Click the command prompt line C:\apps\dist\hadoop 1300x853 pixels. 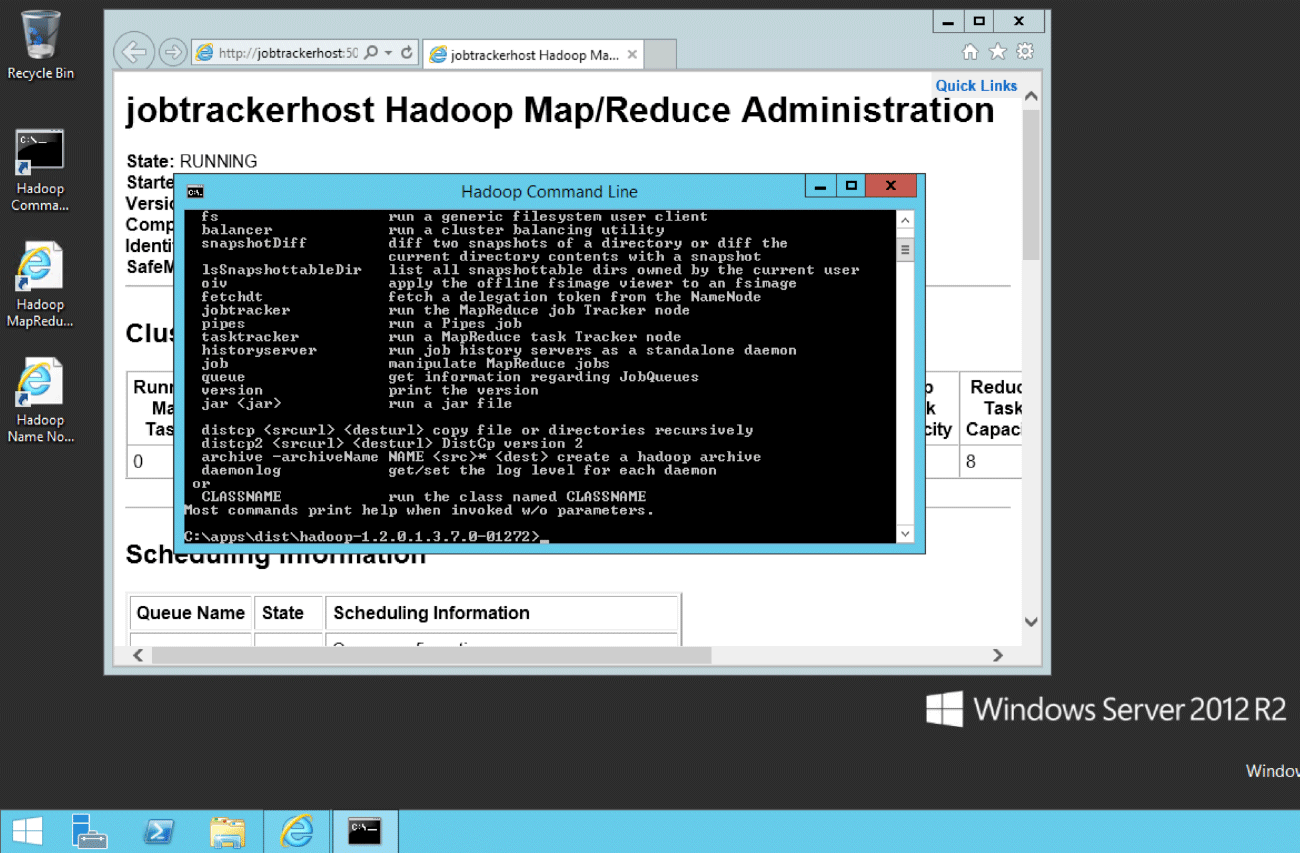coord(366,537)
